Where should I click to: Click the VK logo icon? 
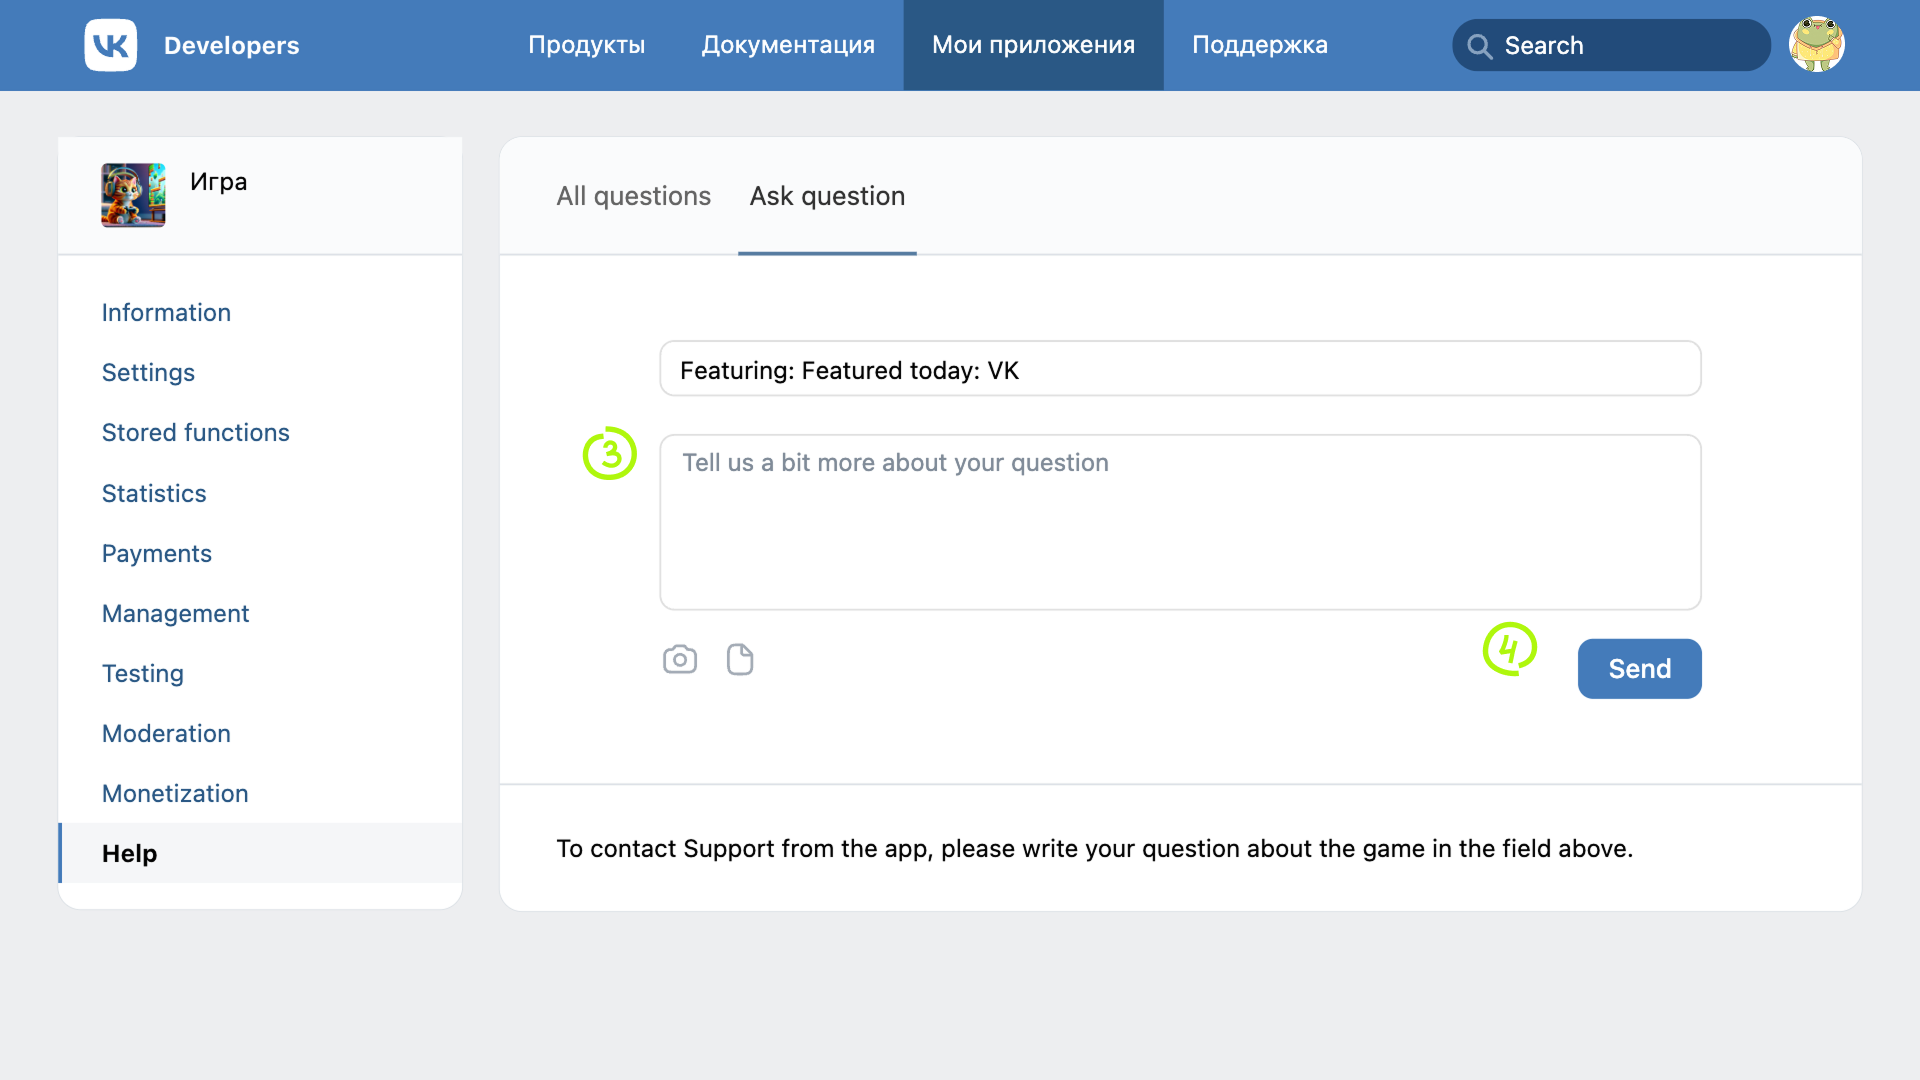click(x=111, y=45)
